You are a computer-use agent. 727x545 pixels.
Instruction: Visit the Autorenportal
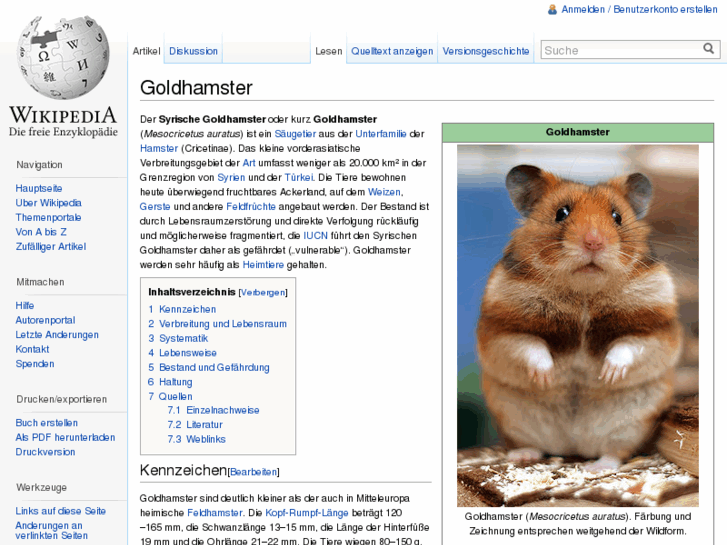pyautogui.click(x=45, y=320)
